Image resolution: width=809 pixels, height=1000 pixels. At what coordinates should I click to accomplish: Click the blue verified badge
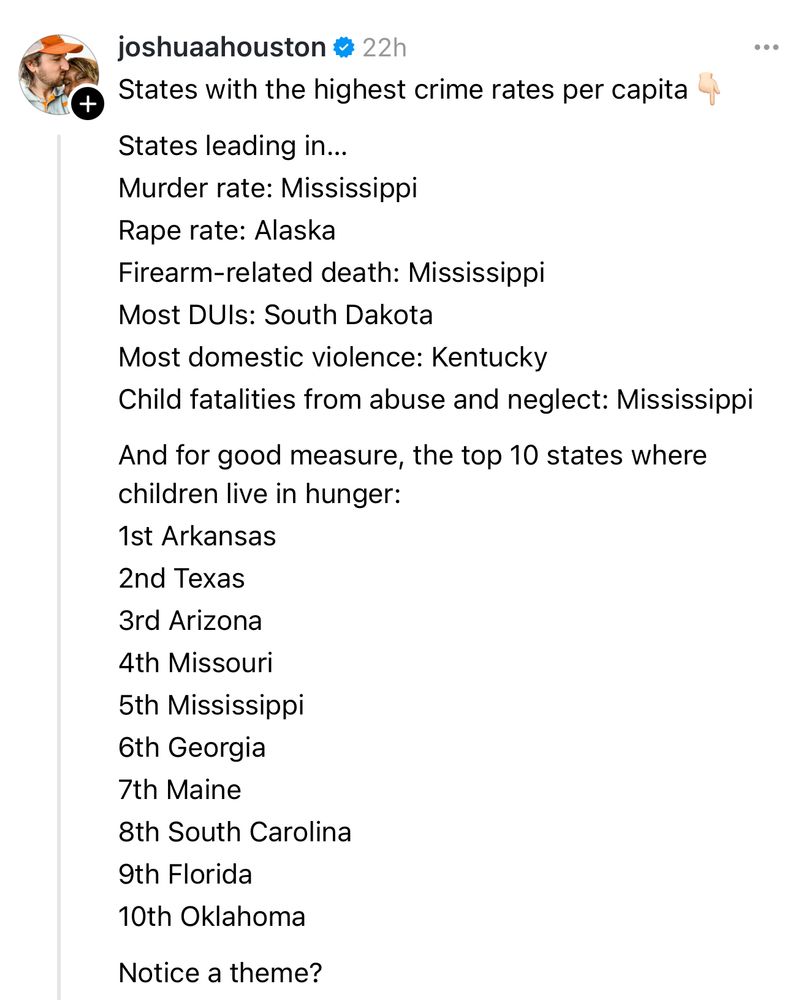(x=343, y=47)
